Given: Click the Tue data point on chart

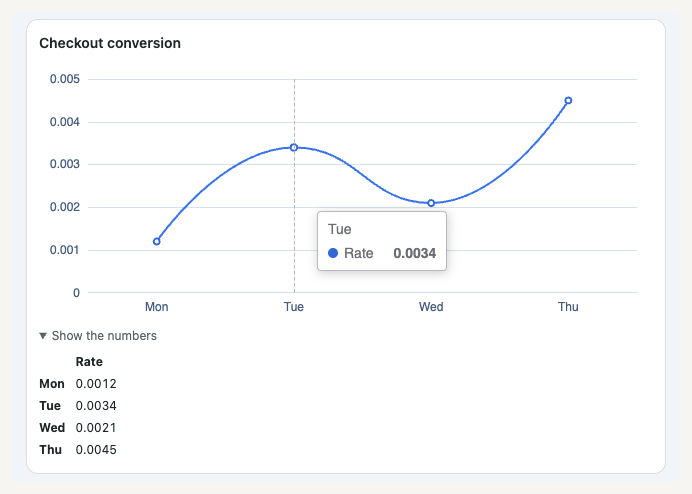Looking at the screenshot, I should tap(294, 147).
